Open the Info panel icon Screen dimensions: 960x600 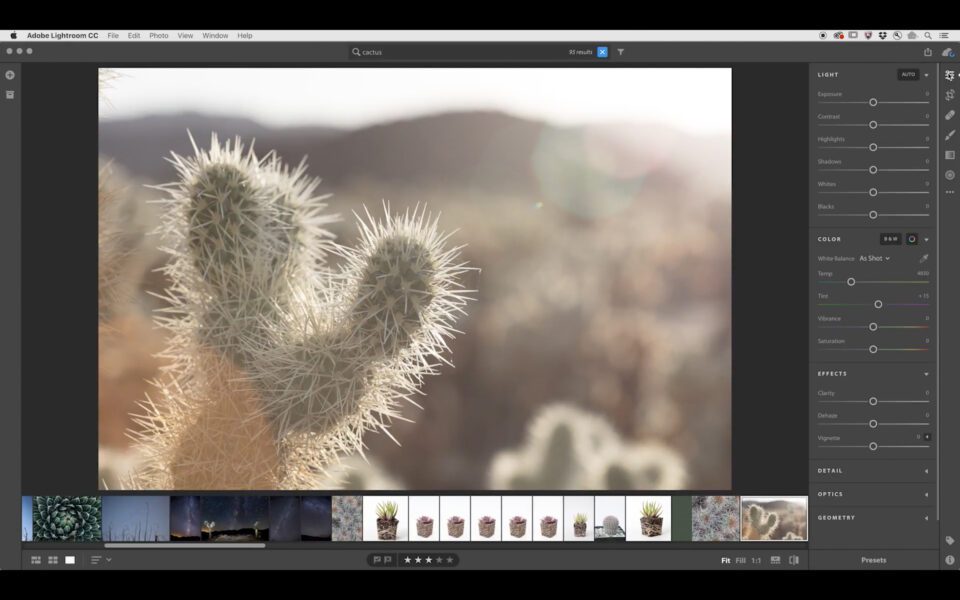pyautogui.click(x=950, y=560)
